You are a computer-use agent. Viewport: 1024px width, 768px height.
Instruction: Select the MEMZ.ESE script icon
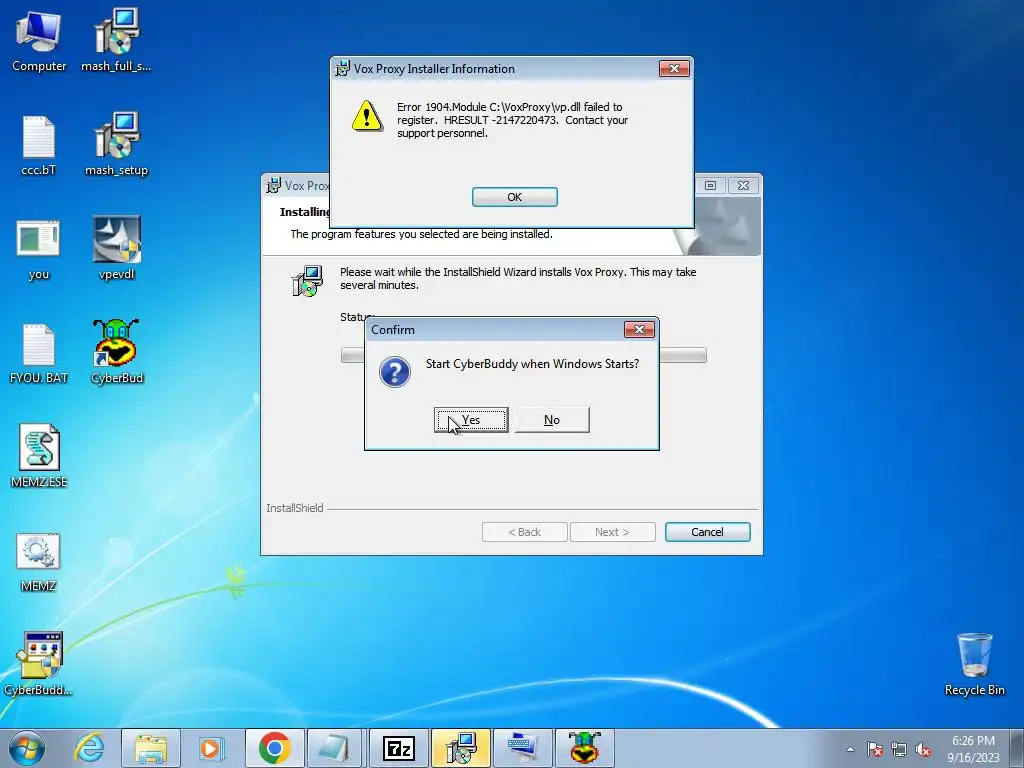[39, 456]
